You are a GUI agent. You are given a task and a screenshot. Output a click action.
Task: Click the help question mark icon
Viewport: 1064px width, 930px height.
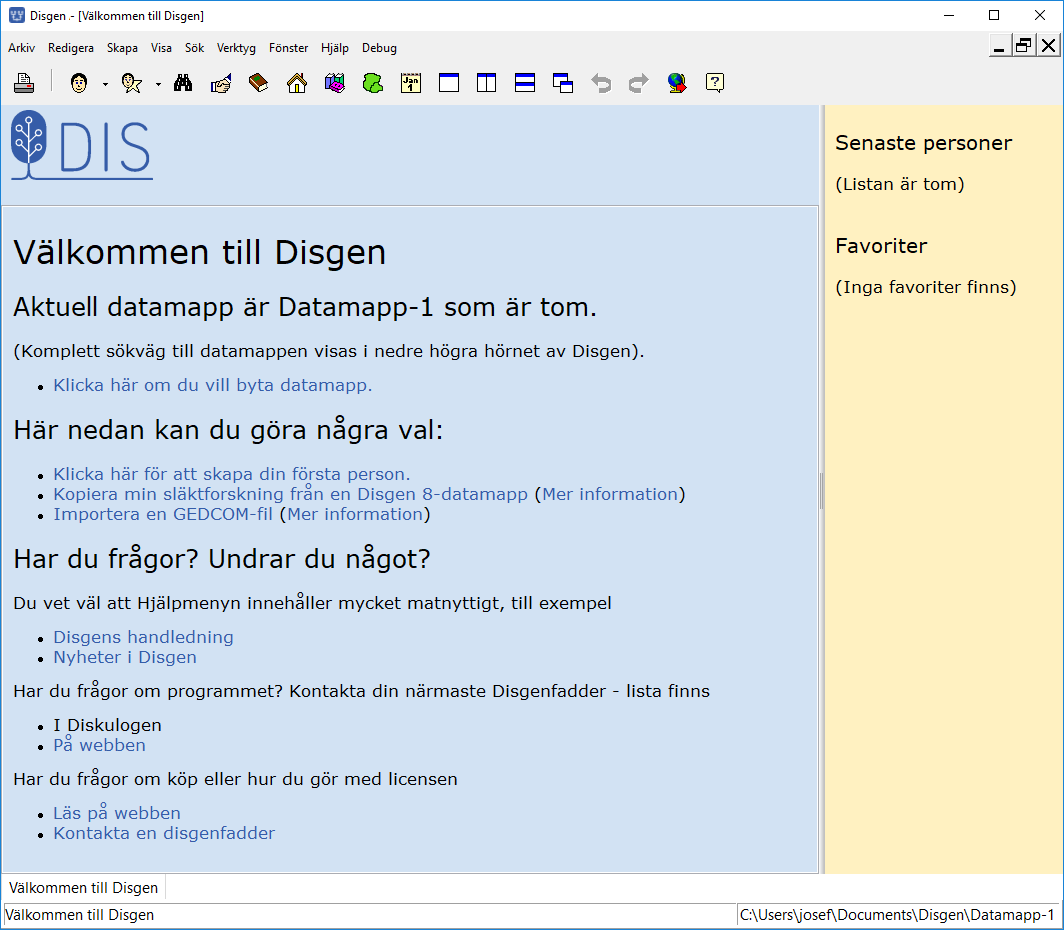click(x=715, y=83)
